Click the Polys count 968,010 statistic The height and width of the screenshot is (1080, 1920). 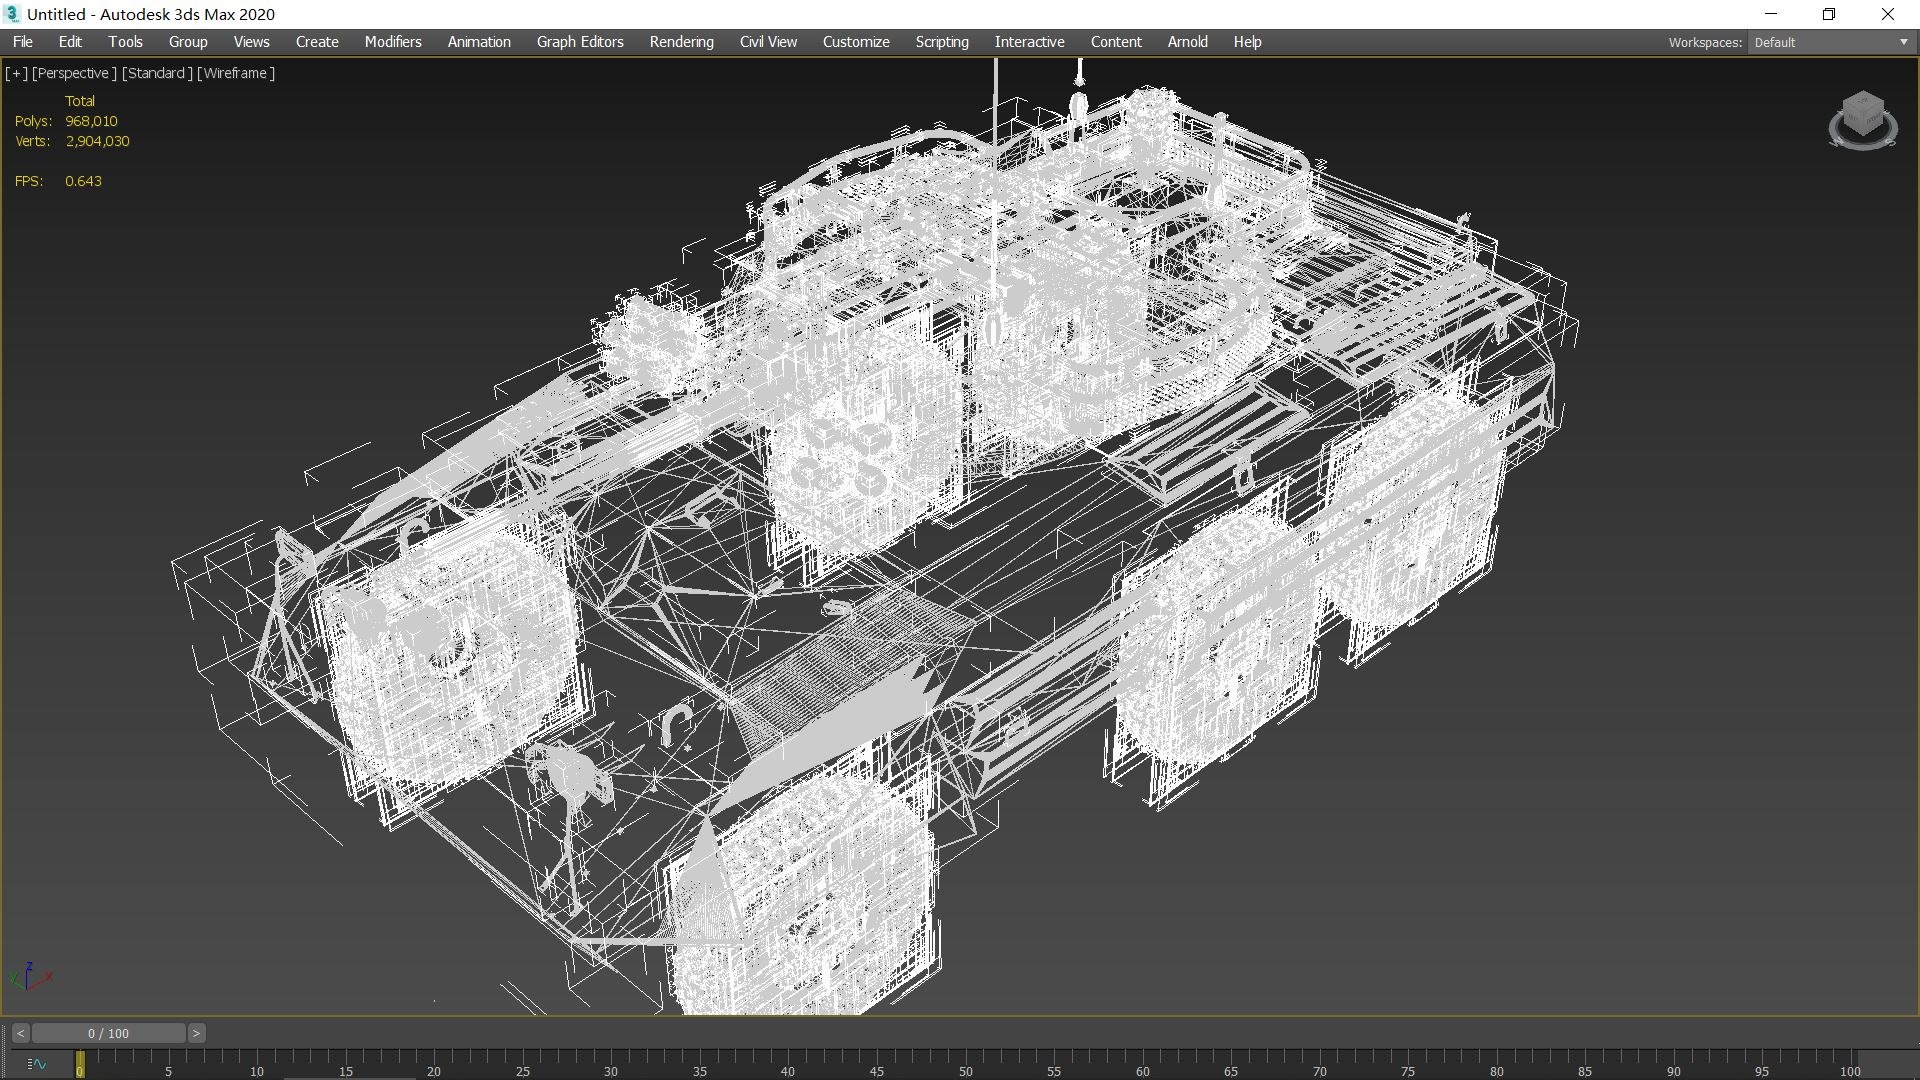click(x=91, y=121)
